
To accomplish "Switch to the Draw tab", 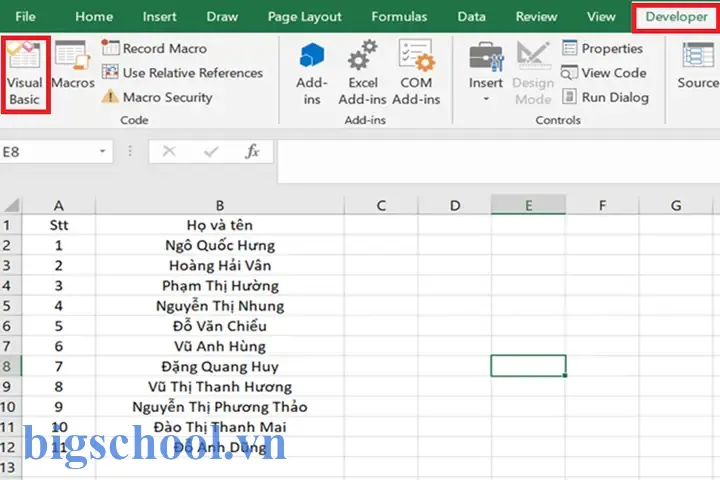I will [222, 17].
